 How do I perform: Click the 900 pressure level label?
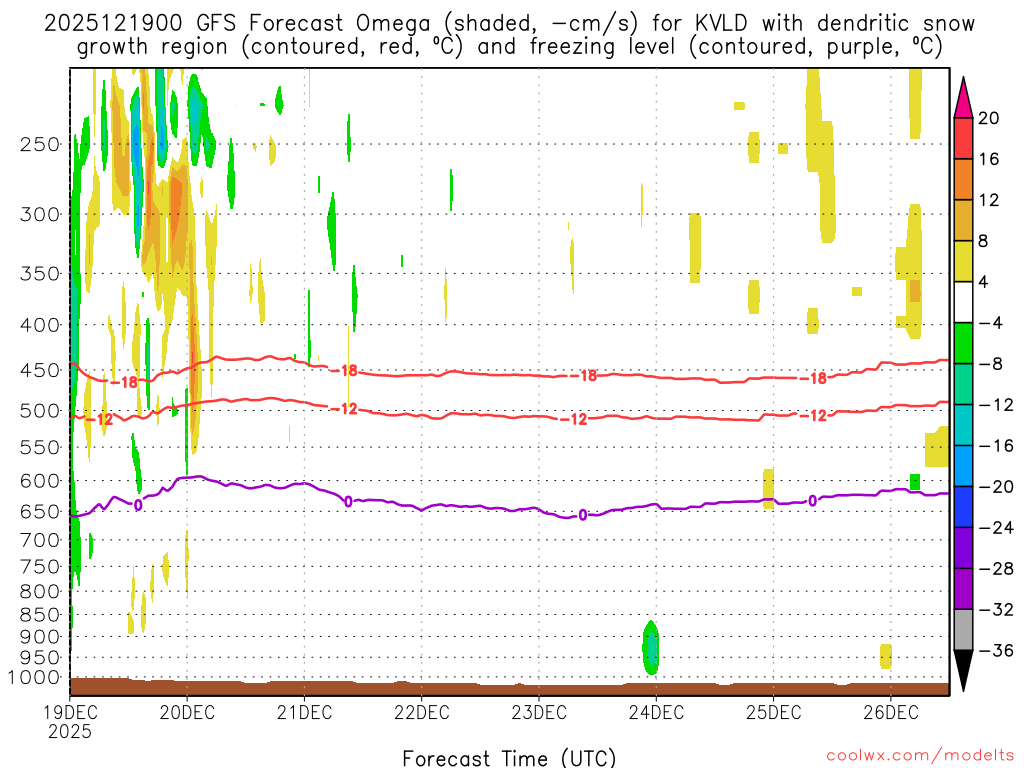40,637
